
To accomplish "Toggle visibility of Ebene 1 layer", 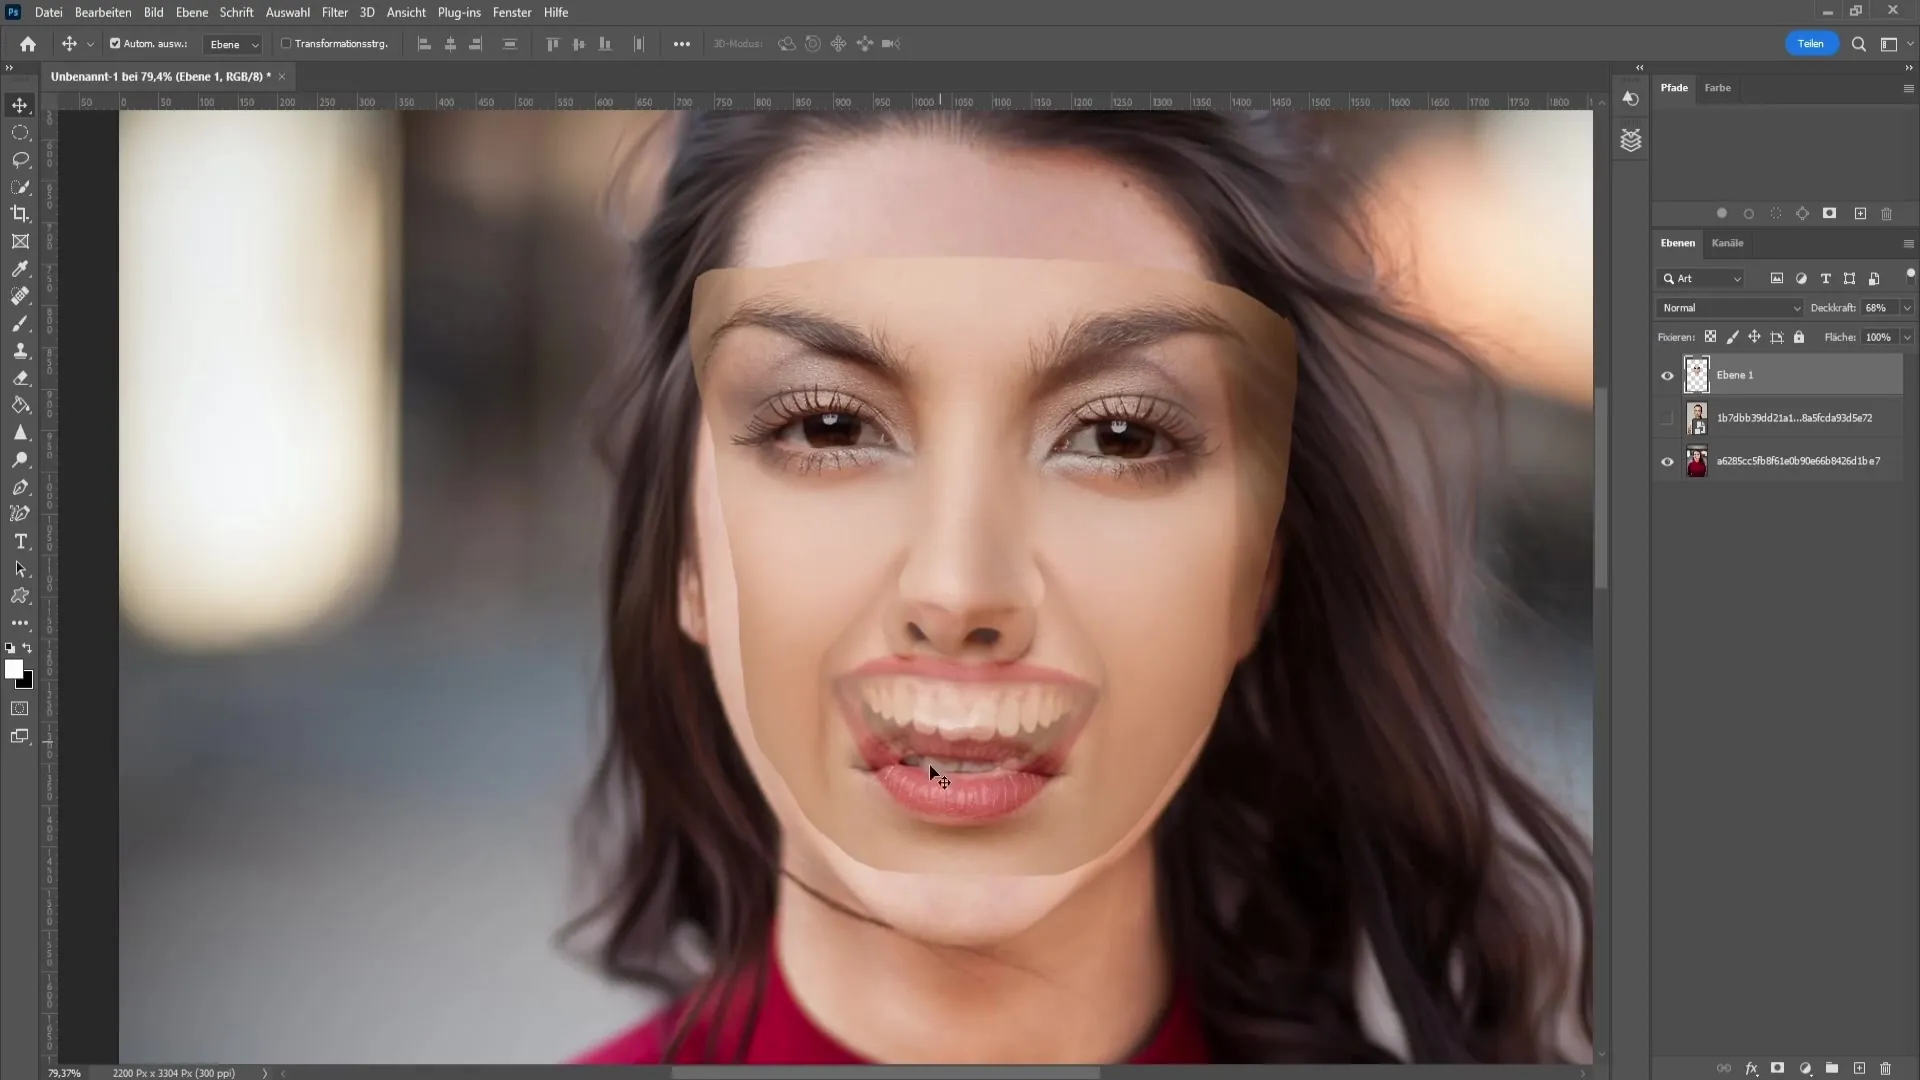I will (x=1667, y=373).
